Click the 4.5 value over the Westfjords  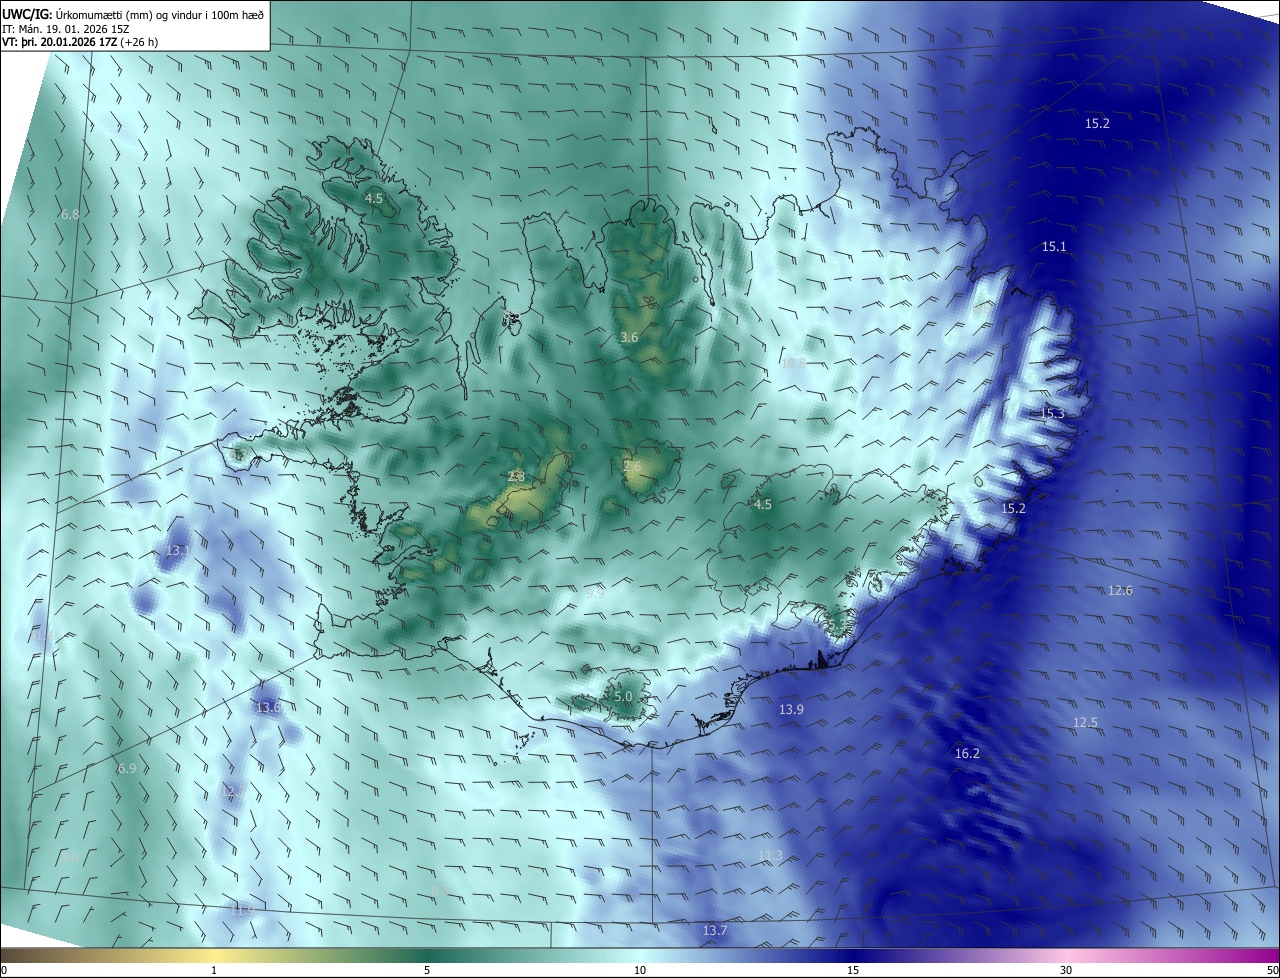pos(373,199)
